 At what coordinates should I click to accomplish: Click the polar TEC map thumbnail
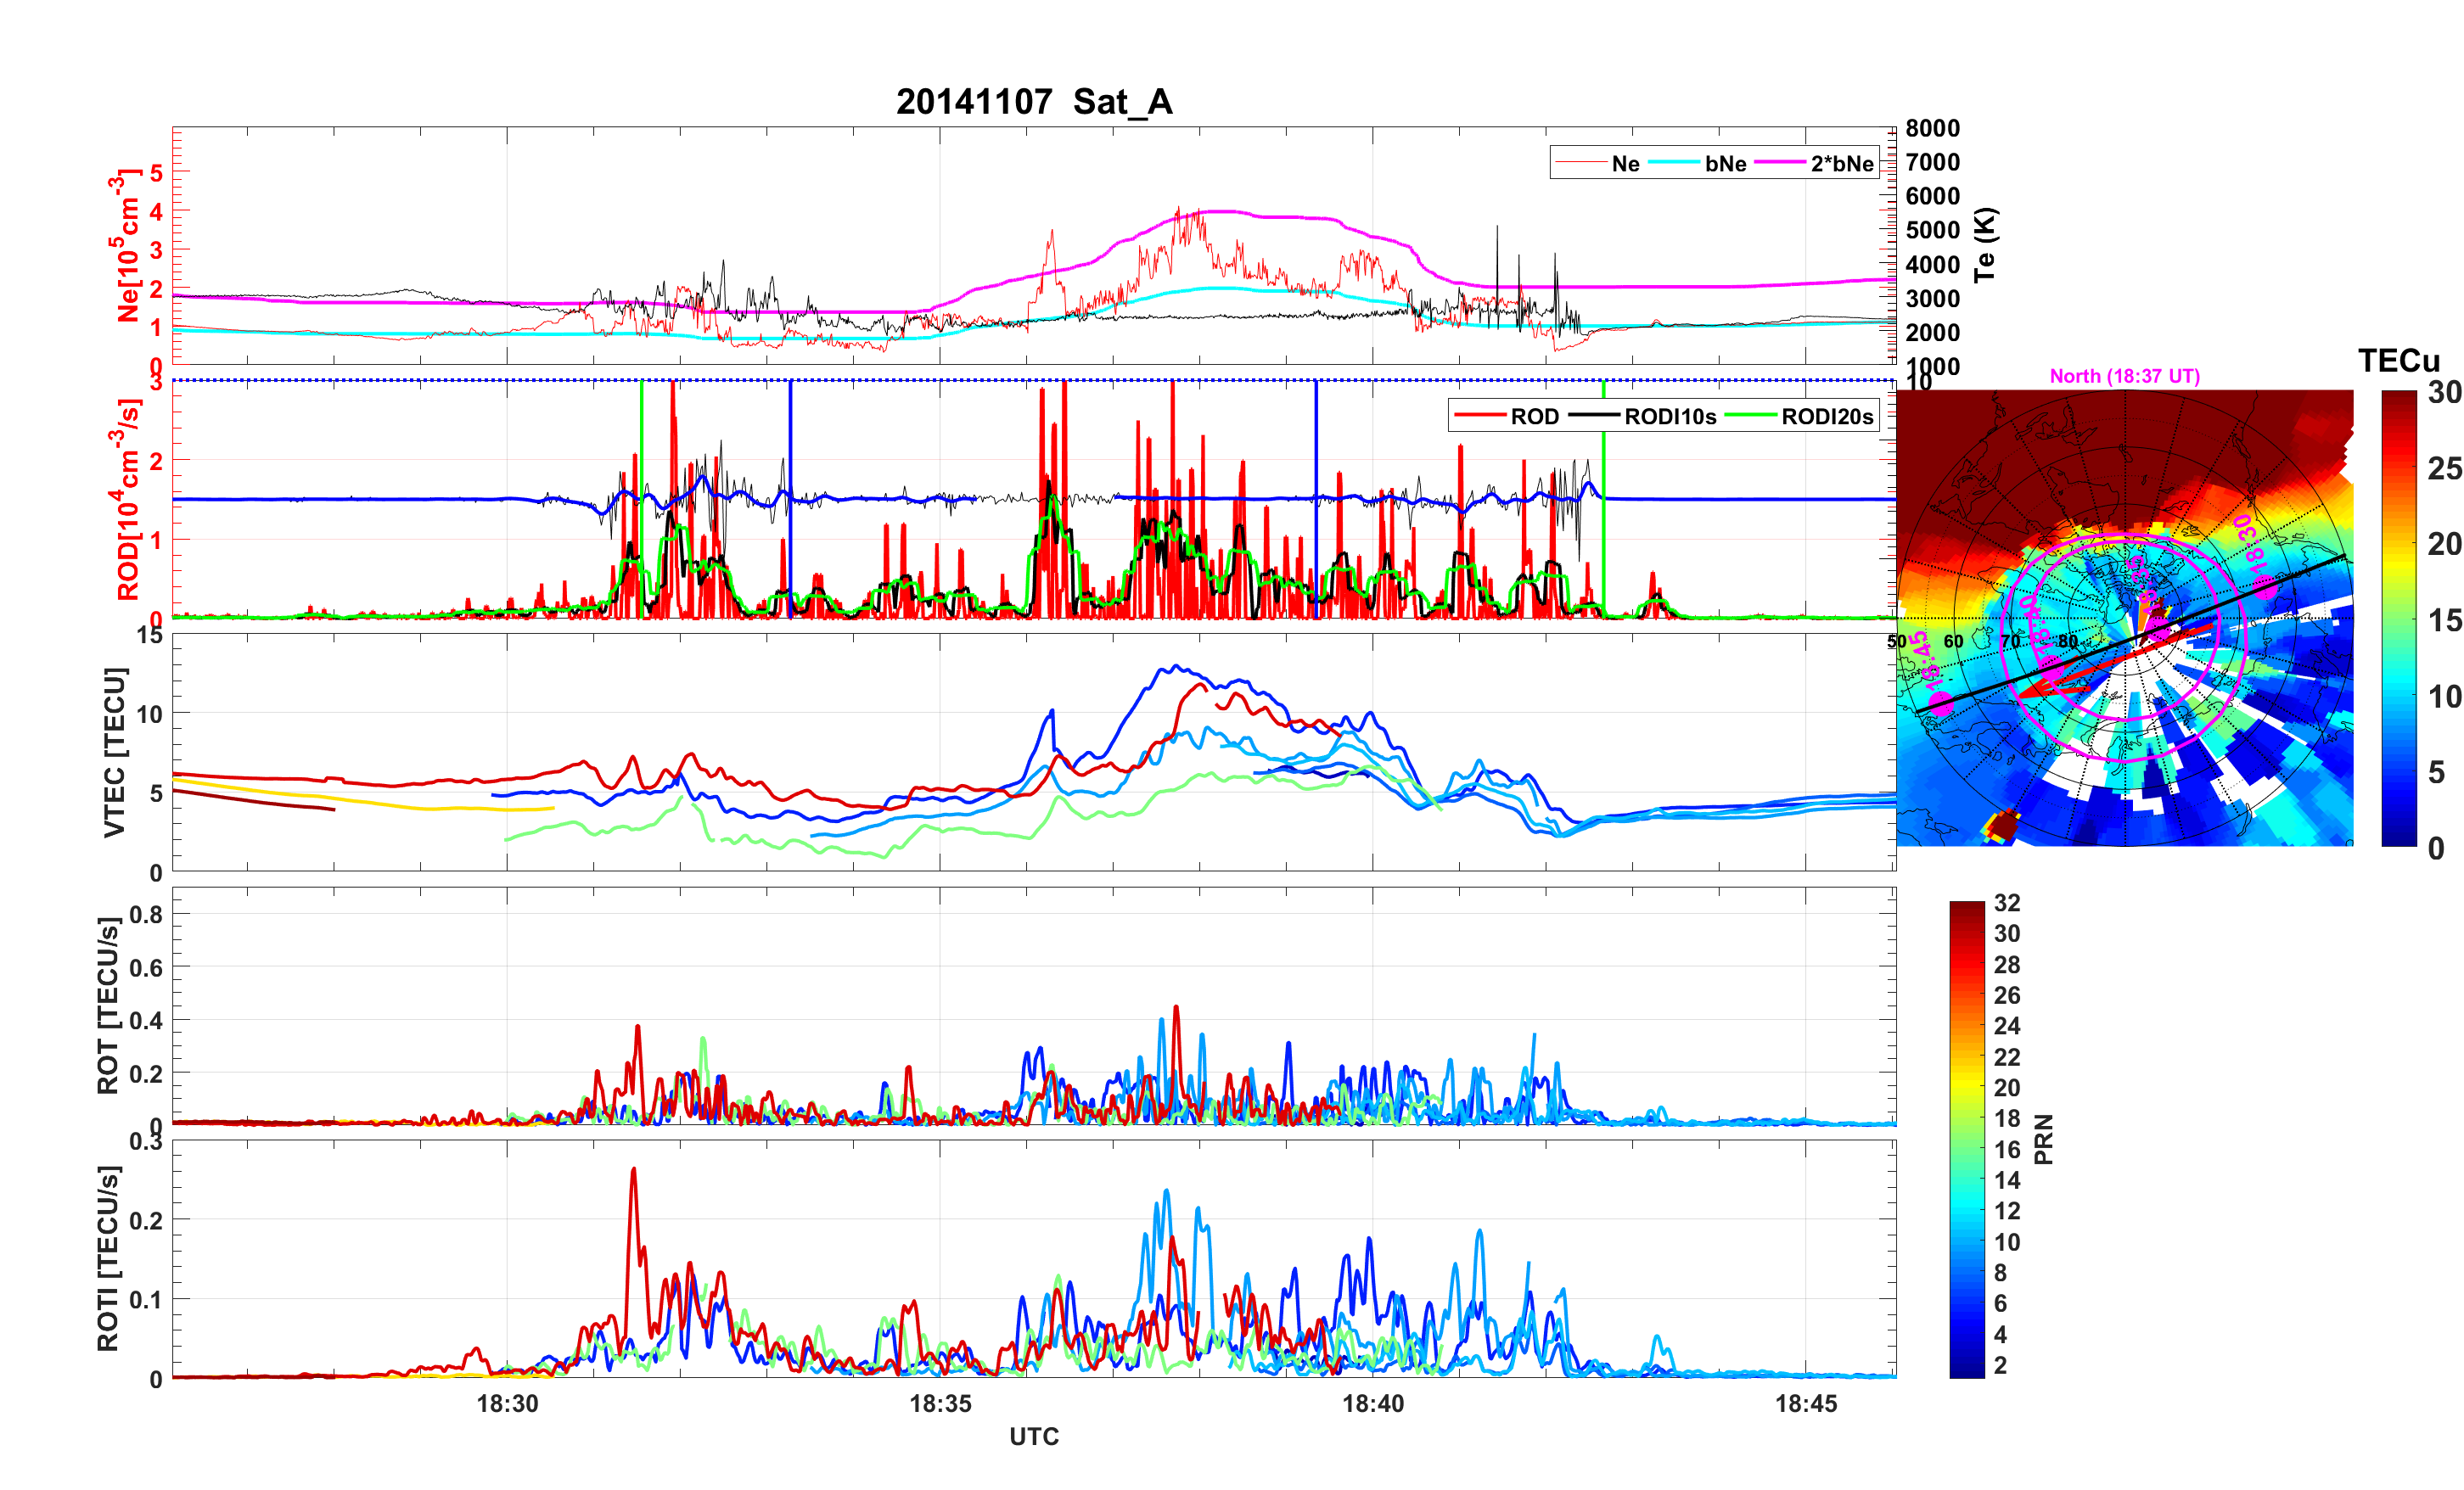(x=2124, y=618)
